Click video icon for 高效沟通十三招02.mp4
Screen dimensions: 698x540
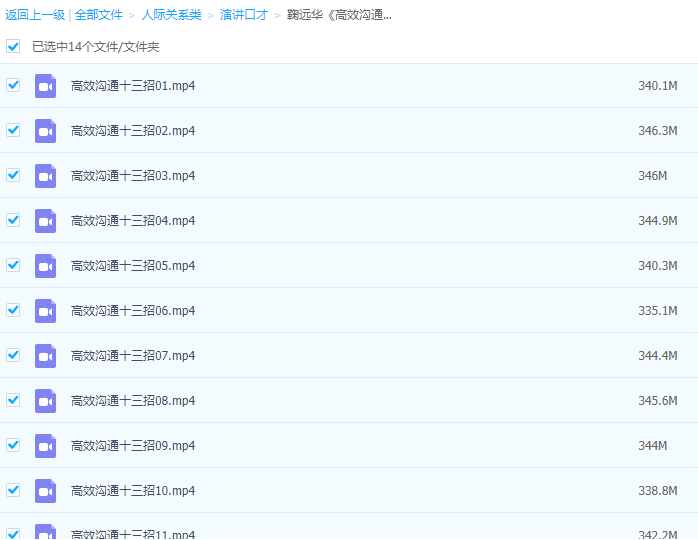[x=45, y=131]
